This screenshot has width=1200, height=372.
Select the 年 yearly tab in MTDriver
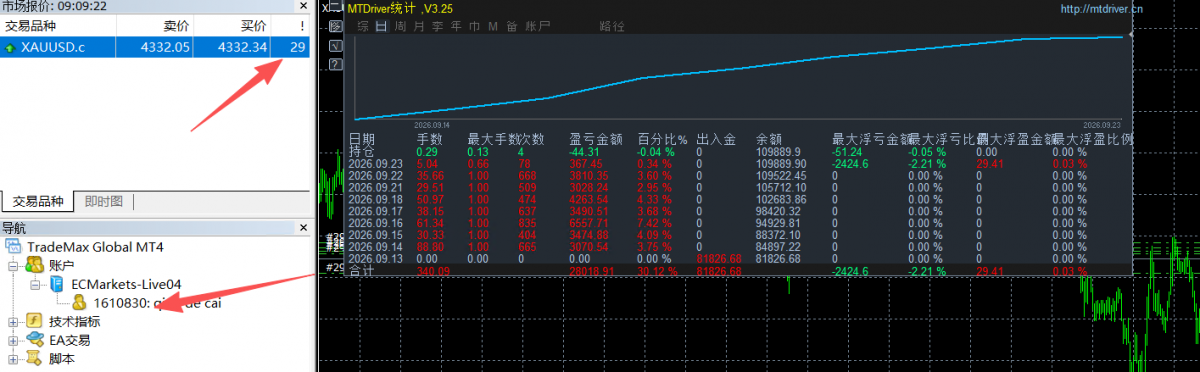(455, 26)
